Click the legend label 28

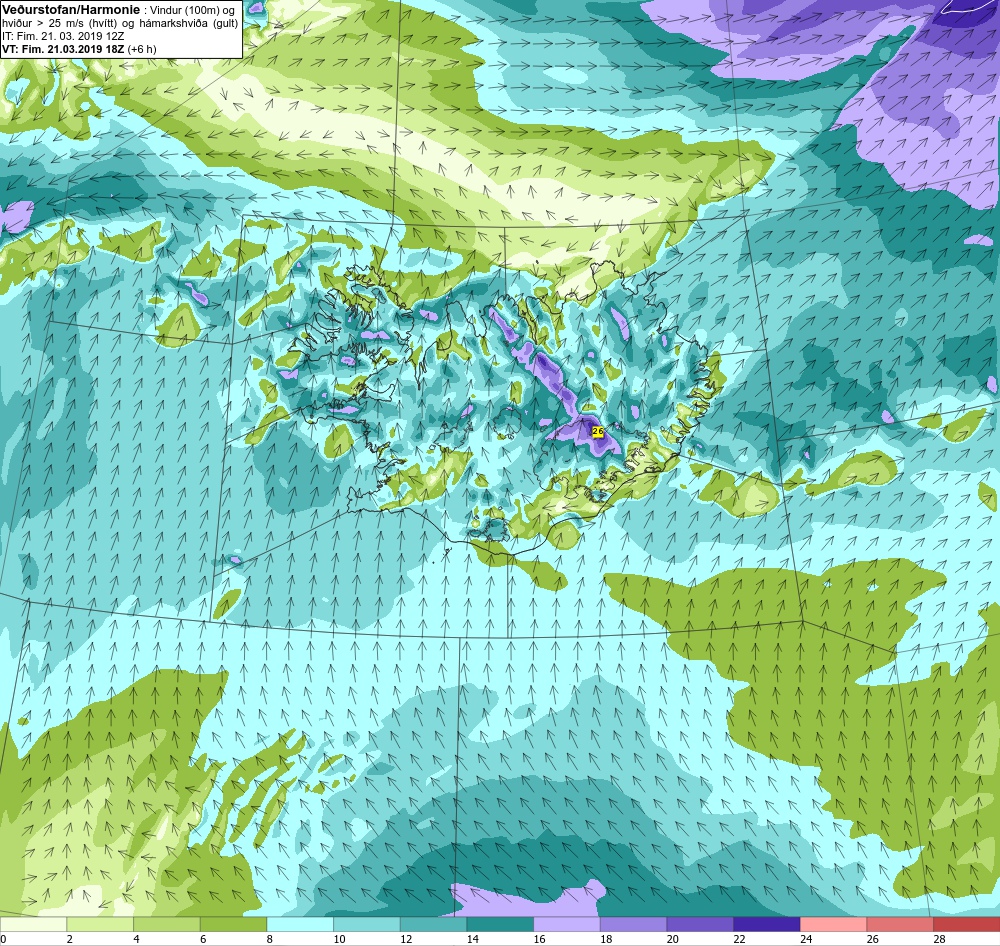pos(939,939)
